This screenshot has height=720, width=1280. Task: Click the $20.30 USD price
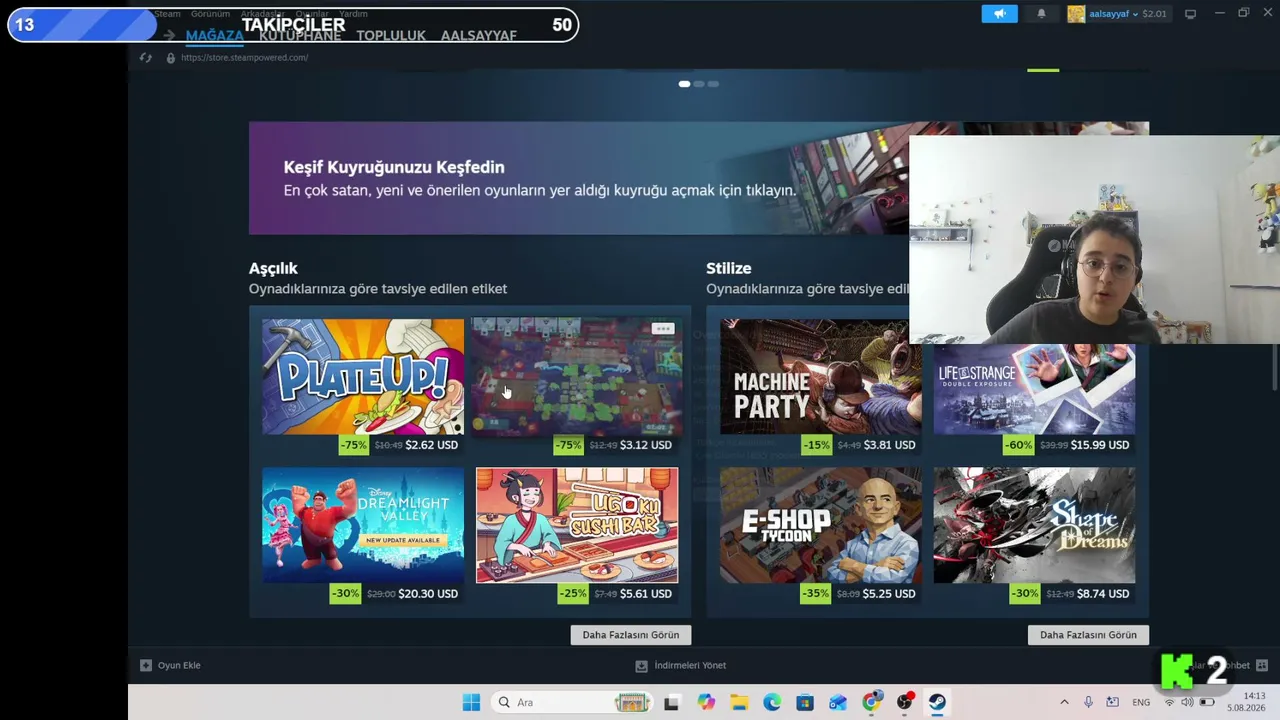(x=428, y=593)
